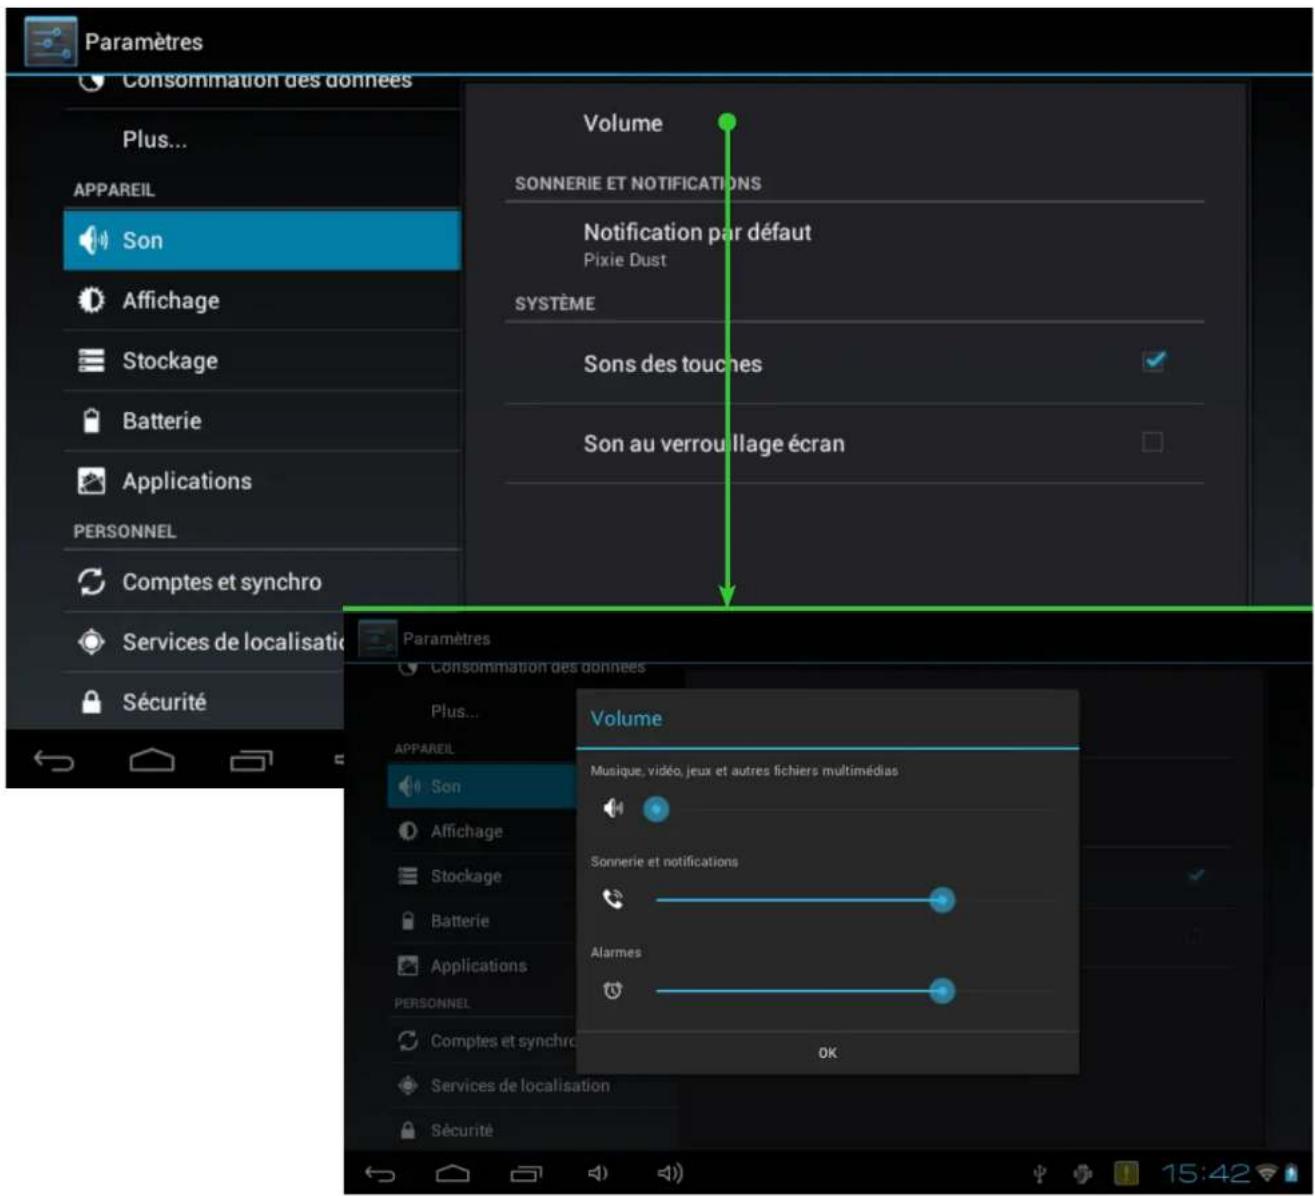Tap the alarm clock icon in Volume dialog
This screenshot has width=1315, height=1196.
pyautogui.click(x=613, y=990)
